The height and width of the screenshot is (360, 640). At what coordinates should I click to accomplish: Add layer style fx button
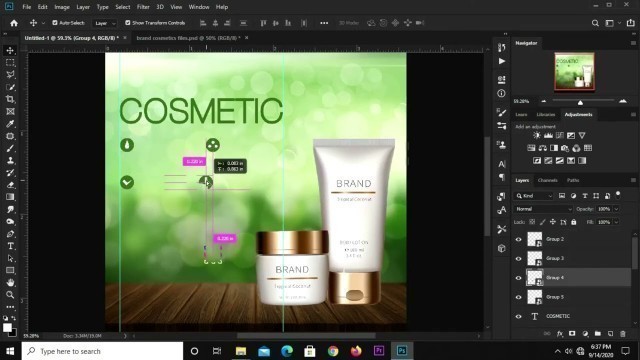560,333
